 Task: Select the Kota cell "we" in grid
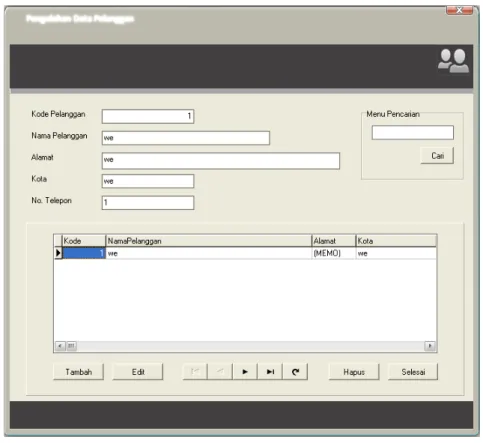(x=396, y=253)
